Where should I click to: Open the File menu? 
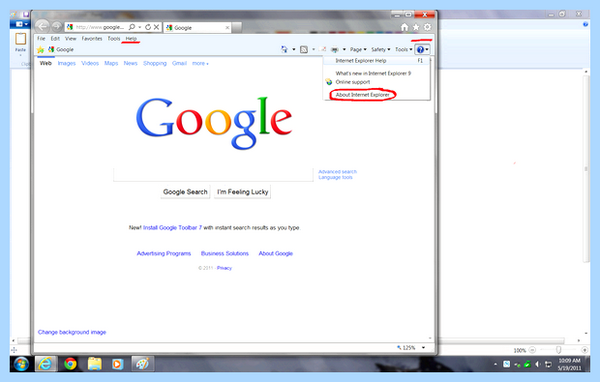click(x=41, y=39)
